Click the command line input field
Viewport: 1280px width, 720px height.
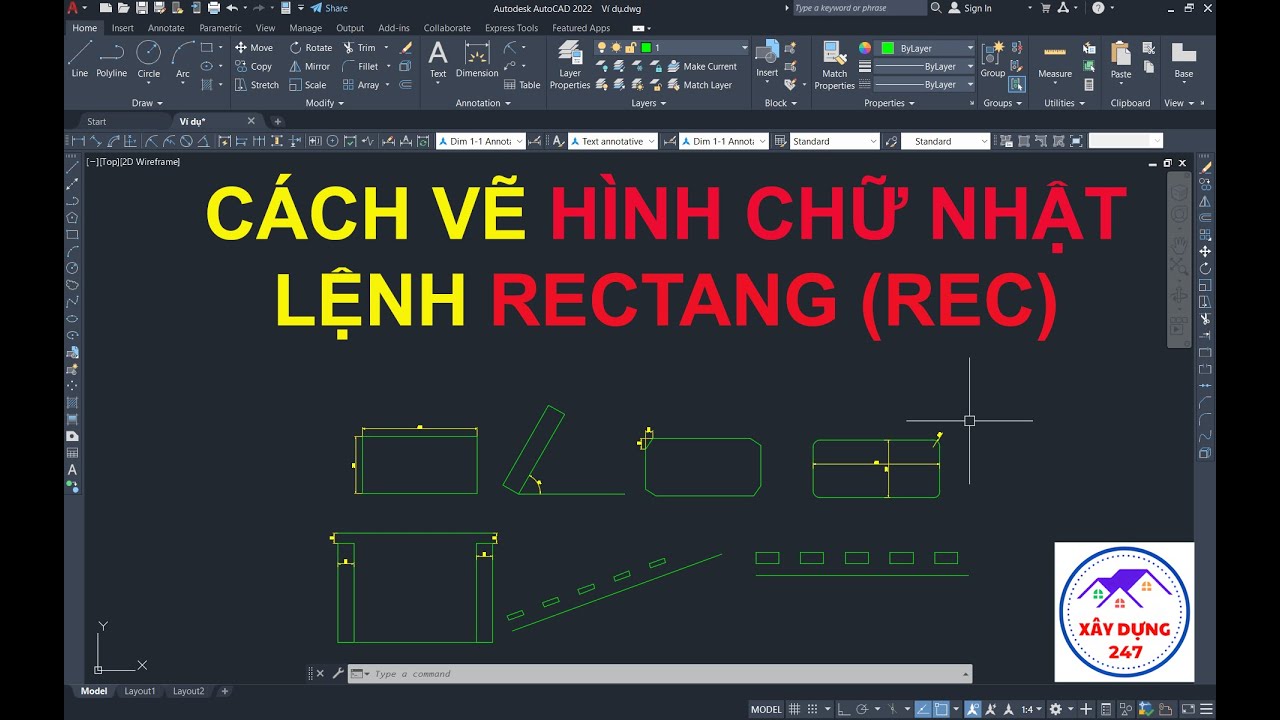660,674
